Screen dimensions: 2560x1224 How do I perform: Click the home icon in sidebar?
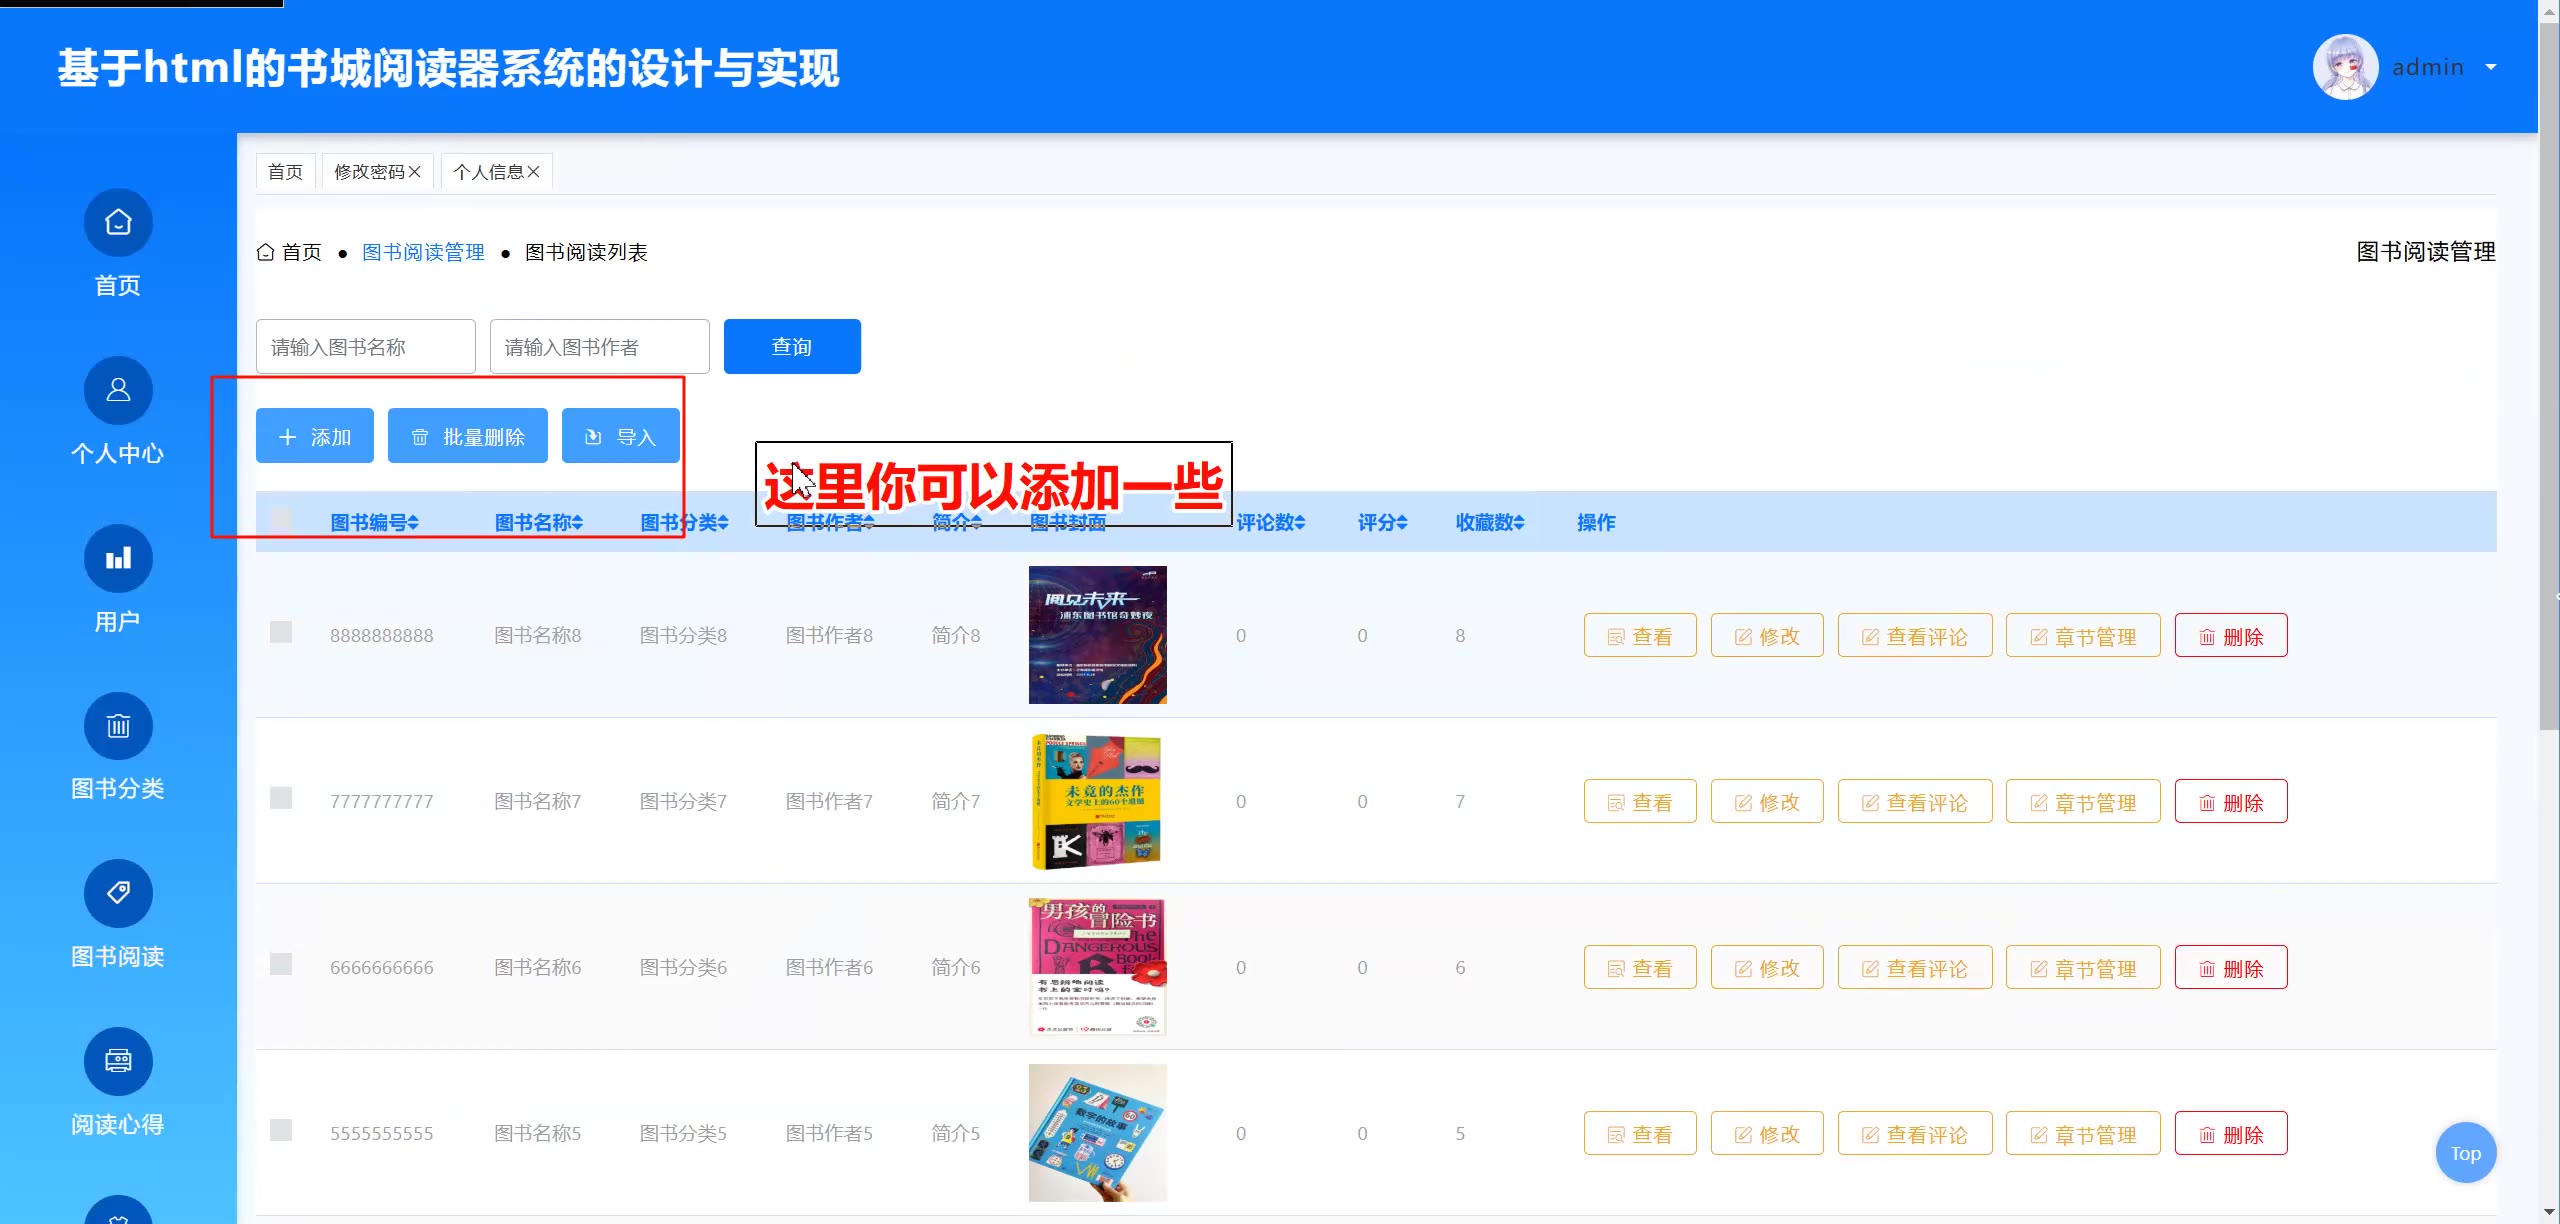[x=118, y=222]
